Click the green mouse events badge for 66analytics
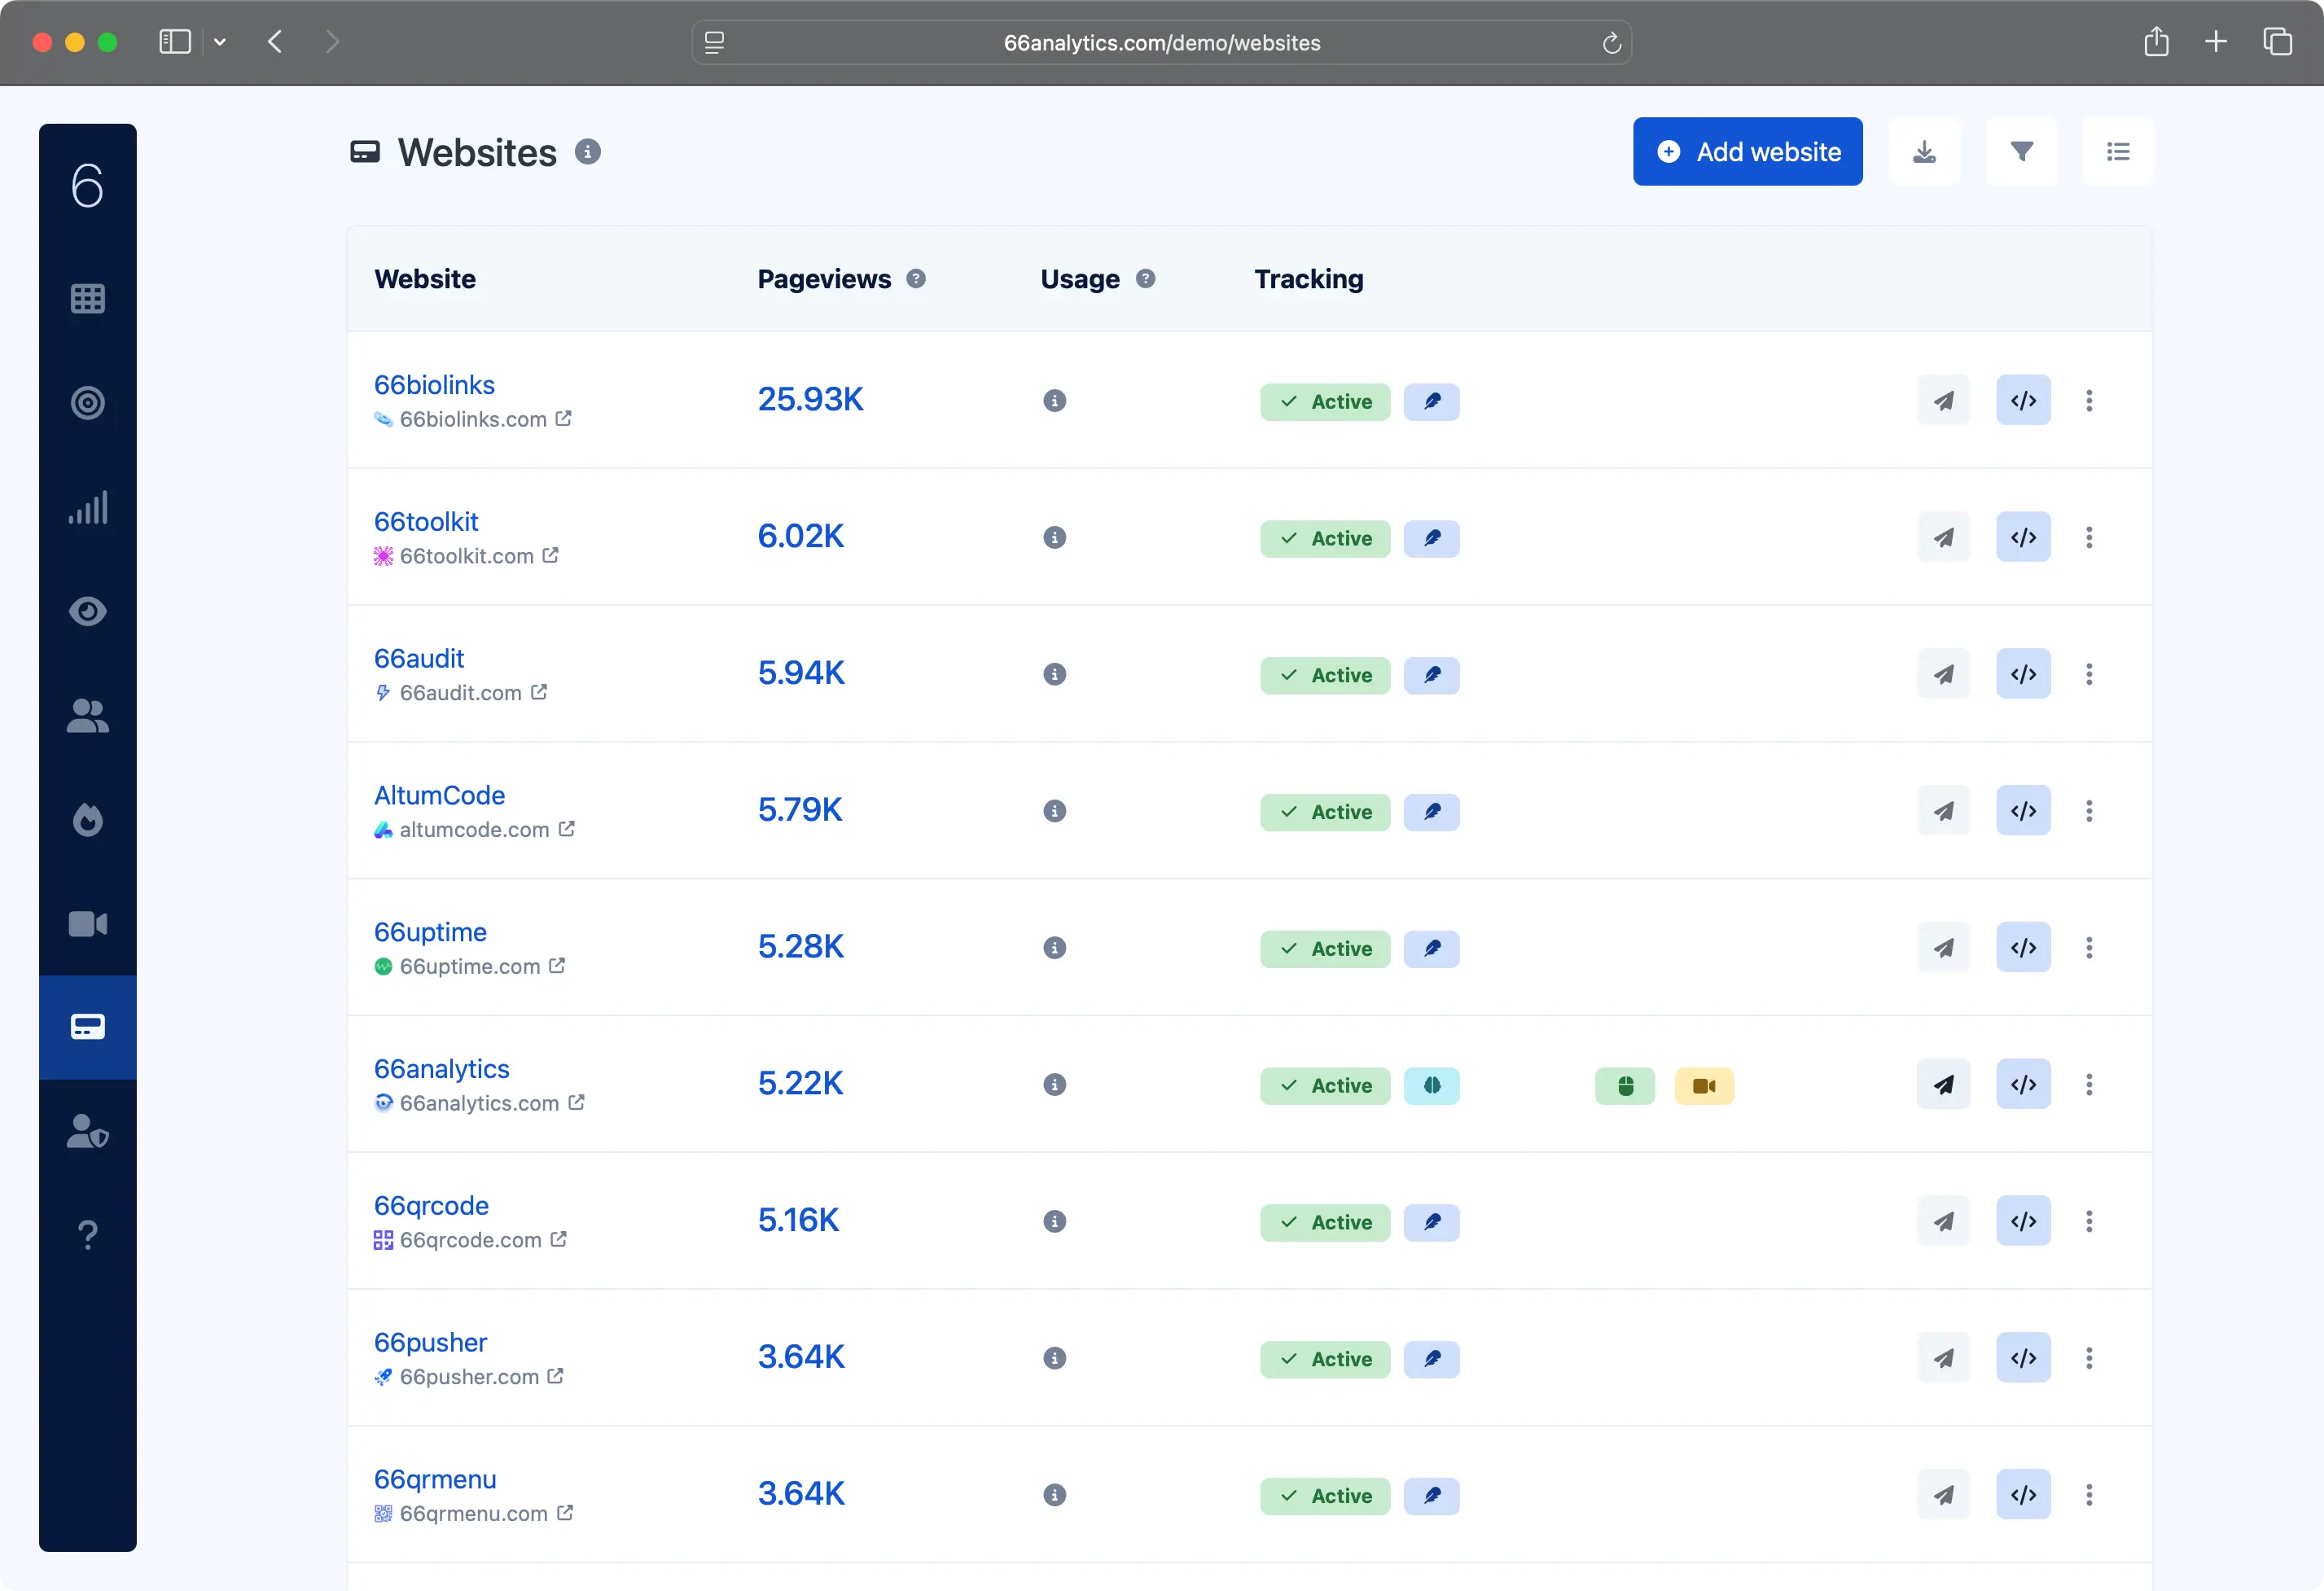2324x1591 pixels. click(x=1625, y=1086)
